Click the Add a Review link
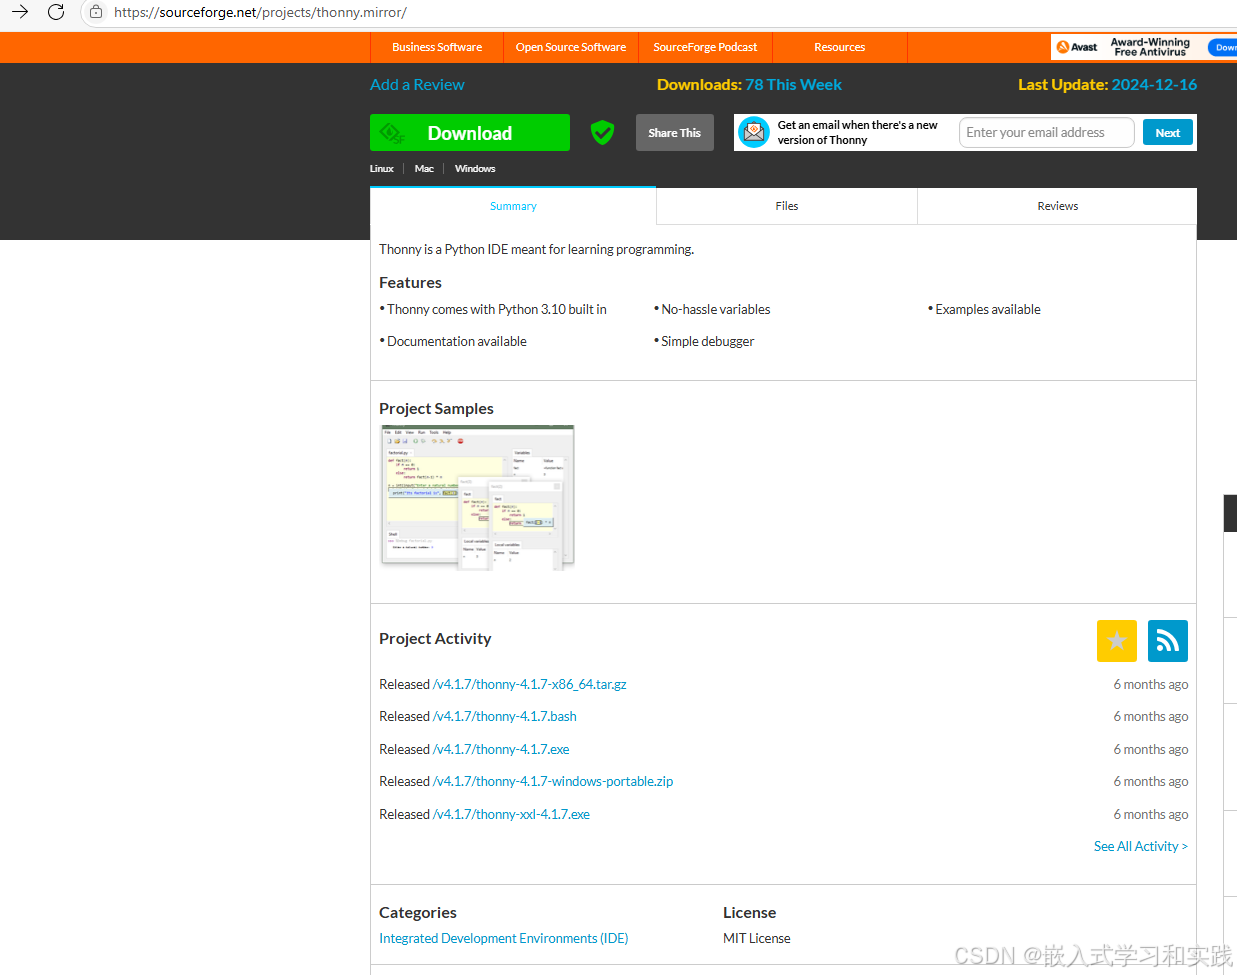Viewport: 1237px width, 975px height. (417, 85)
